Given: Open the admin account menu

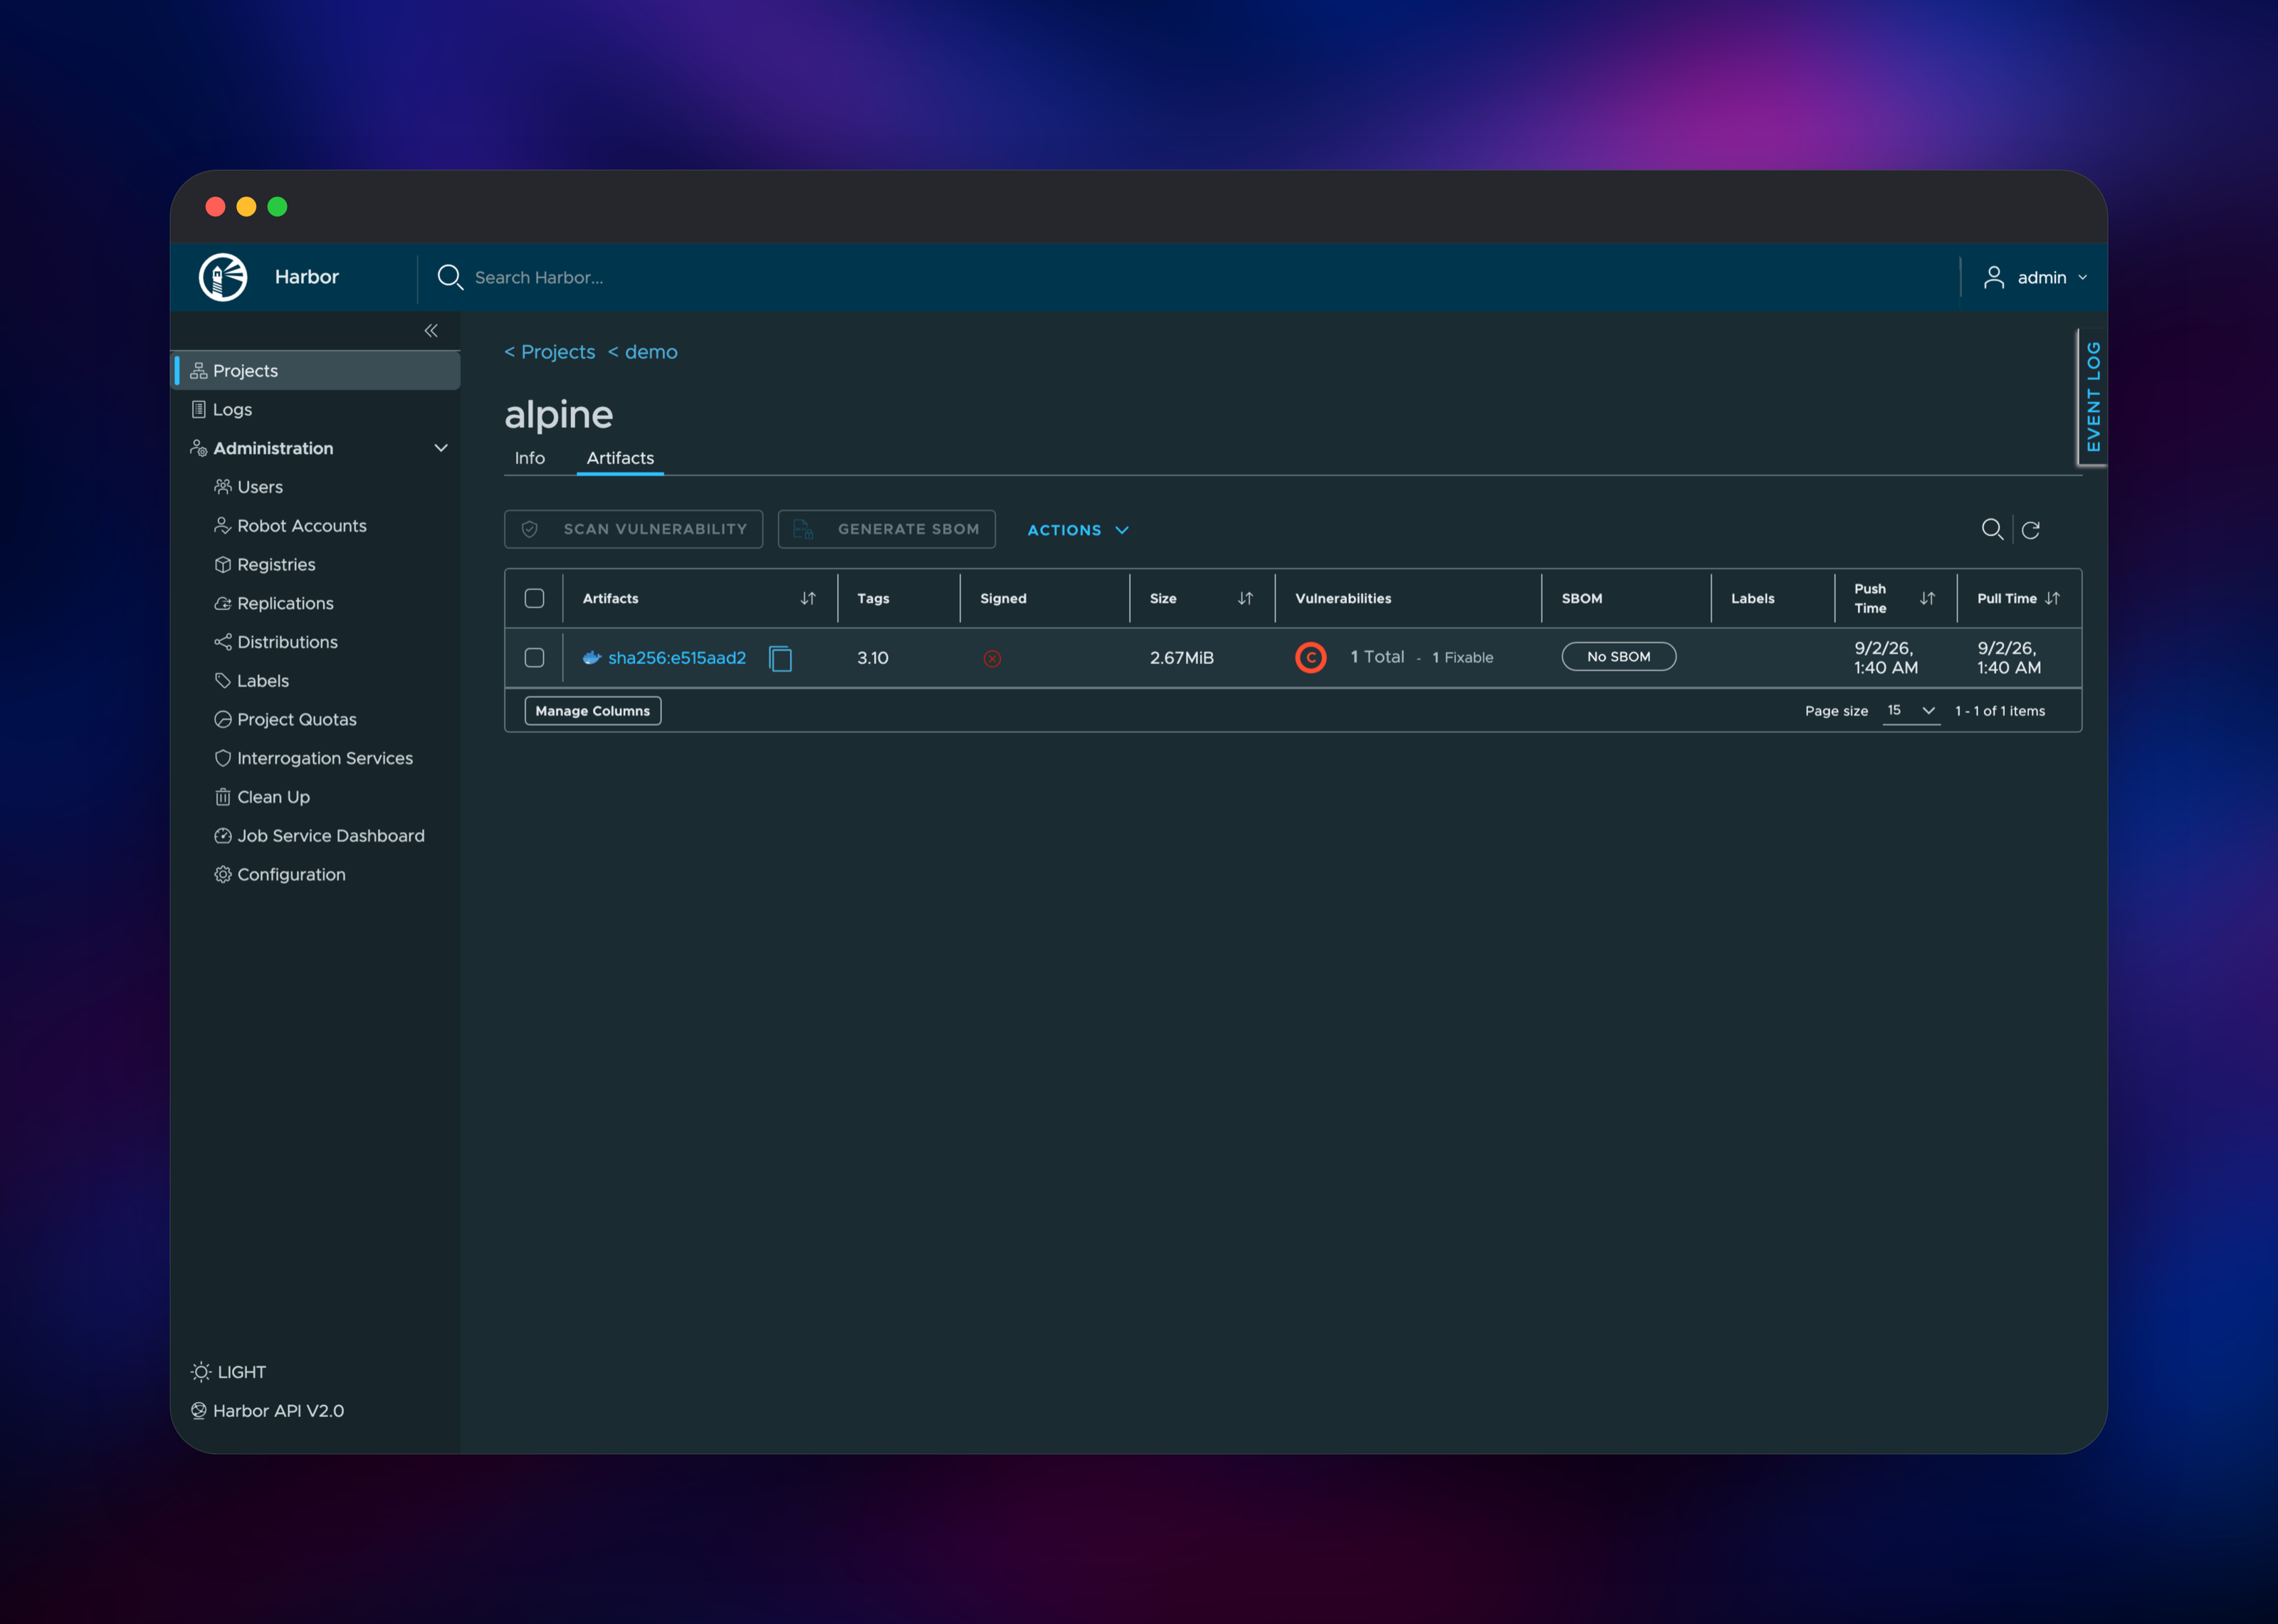Looking at the screenshot, I should tap(2036, 277).
